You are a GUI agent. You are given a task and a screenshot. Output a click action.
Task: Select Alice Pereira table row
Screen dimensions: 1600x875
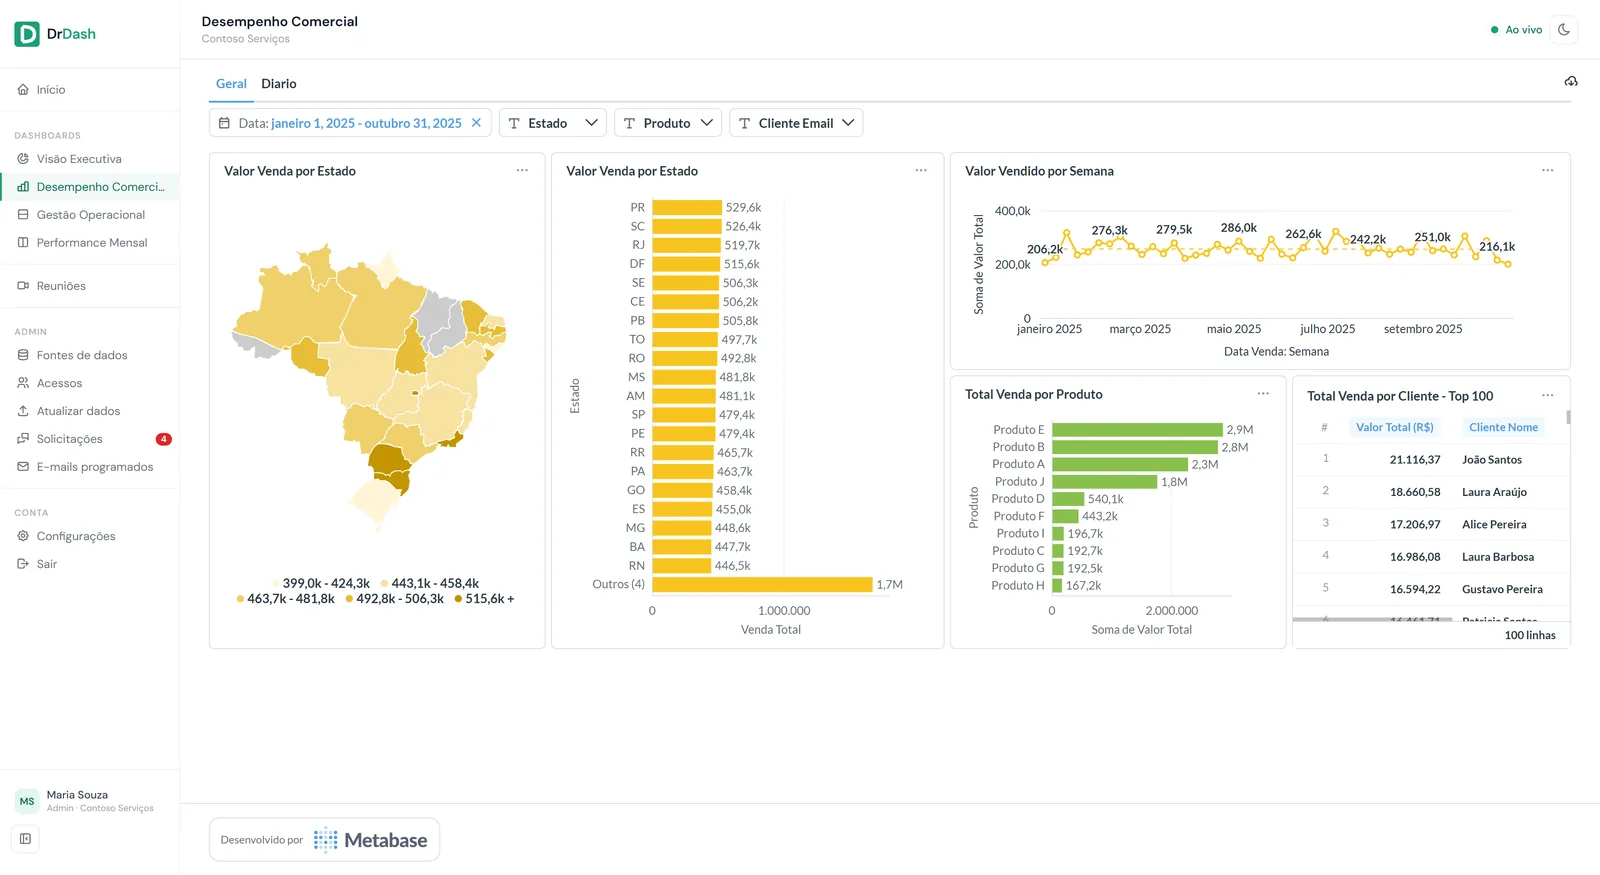(1431, 525)
